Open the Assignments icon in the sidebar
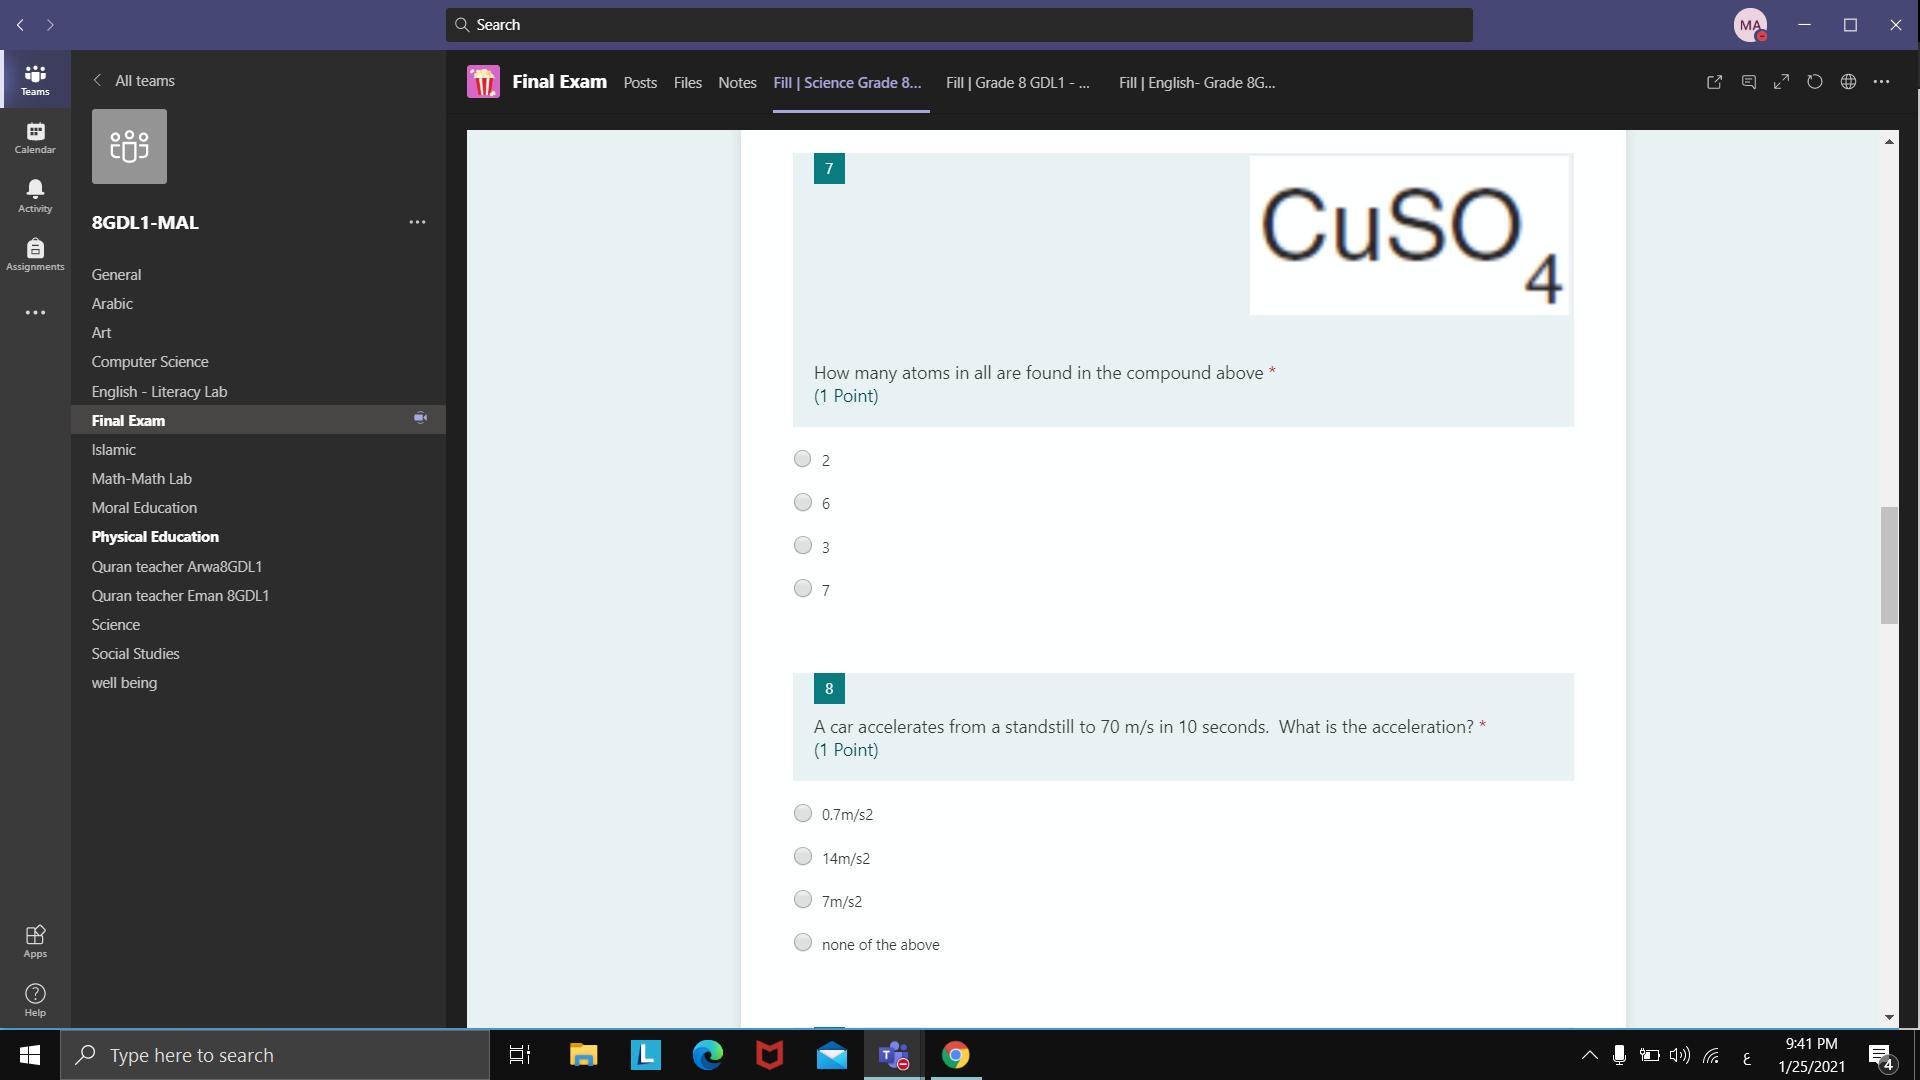Viewport: 1920px width, 1080px height. click(35, 254)
